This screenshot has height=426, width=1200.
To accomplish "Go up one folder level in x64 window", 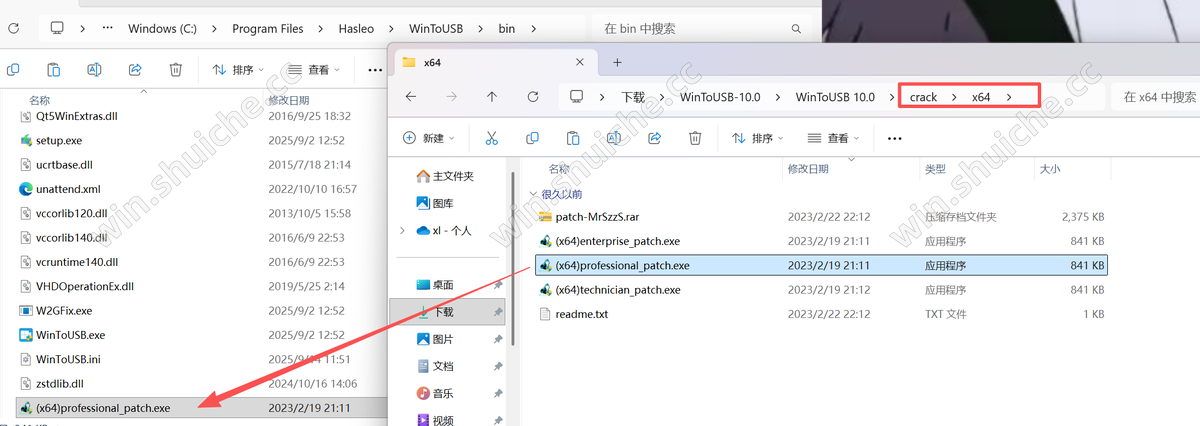I will (491, 97).
